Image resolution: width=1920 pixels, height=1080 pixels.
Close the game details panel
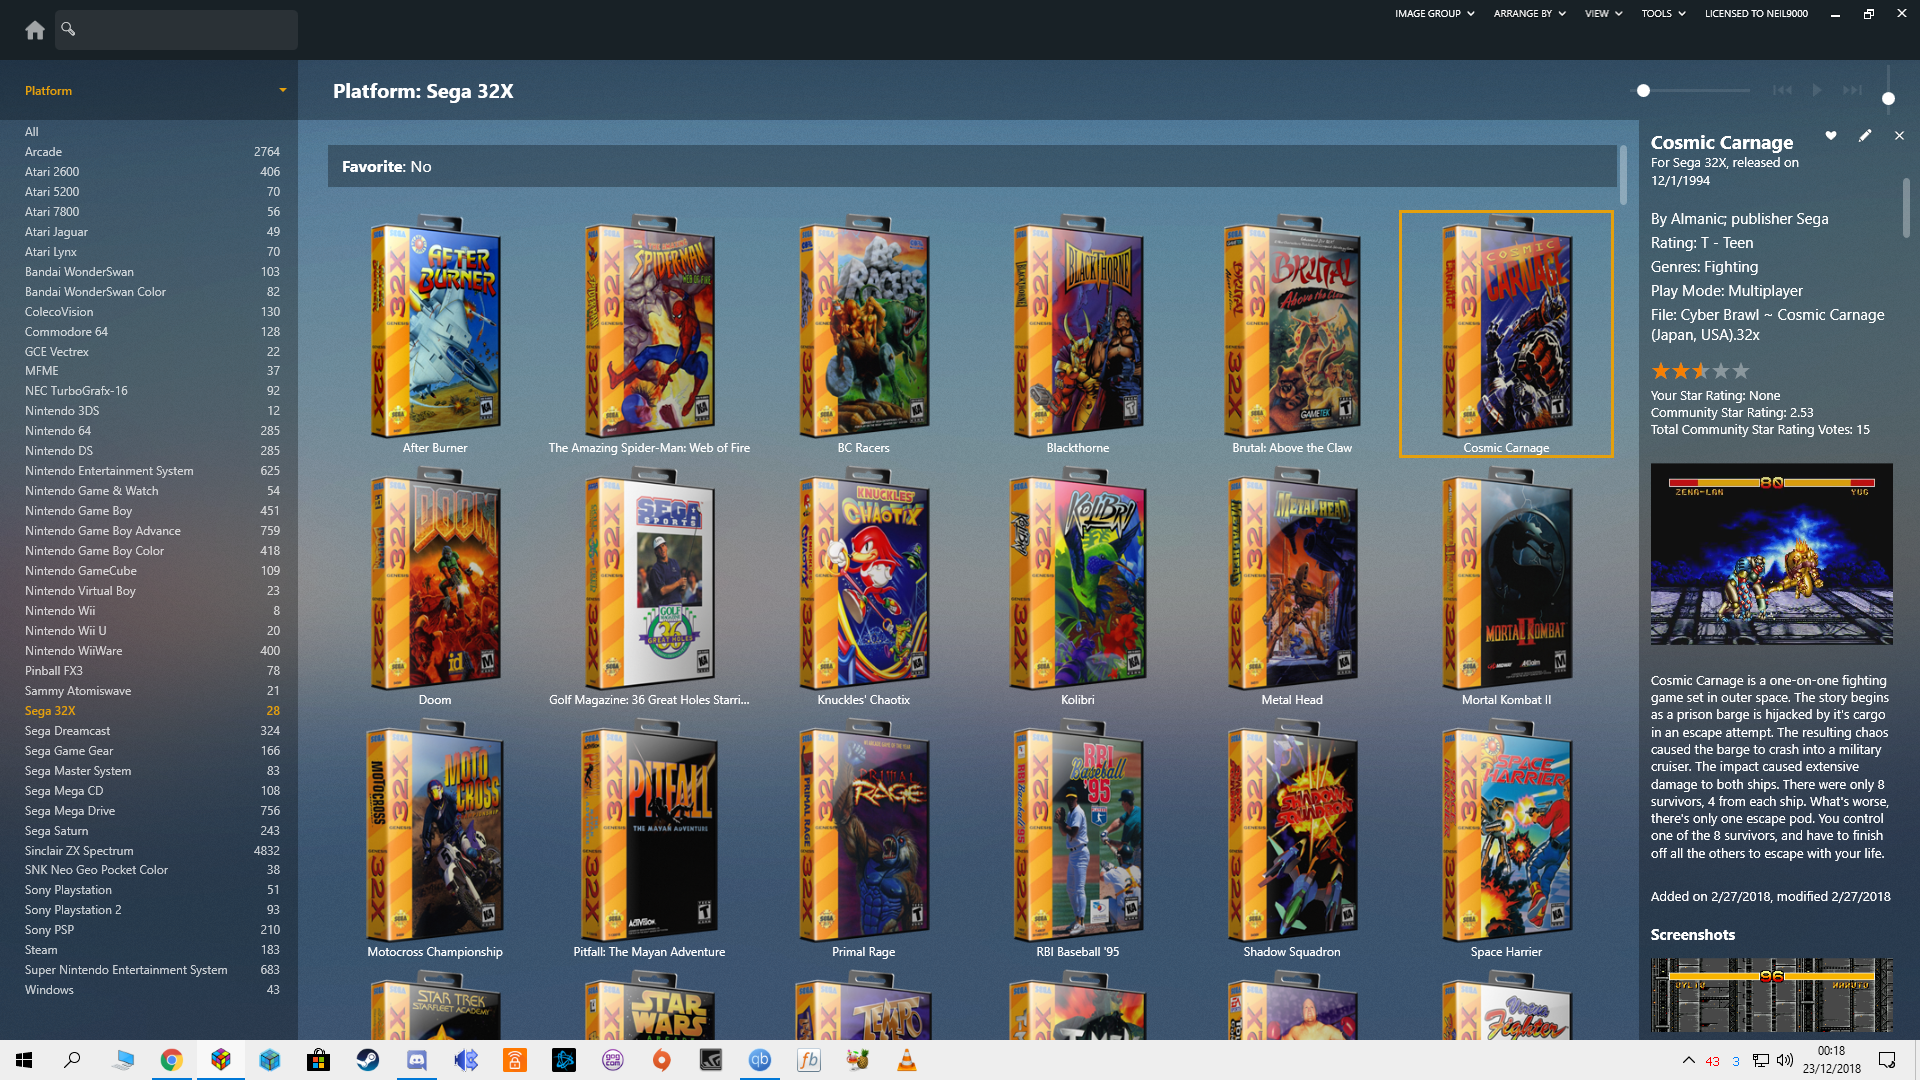pyautogui.click(x=1899, y=136)
